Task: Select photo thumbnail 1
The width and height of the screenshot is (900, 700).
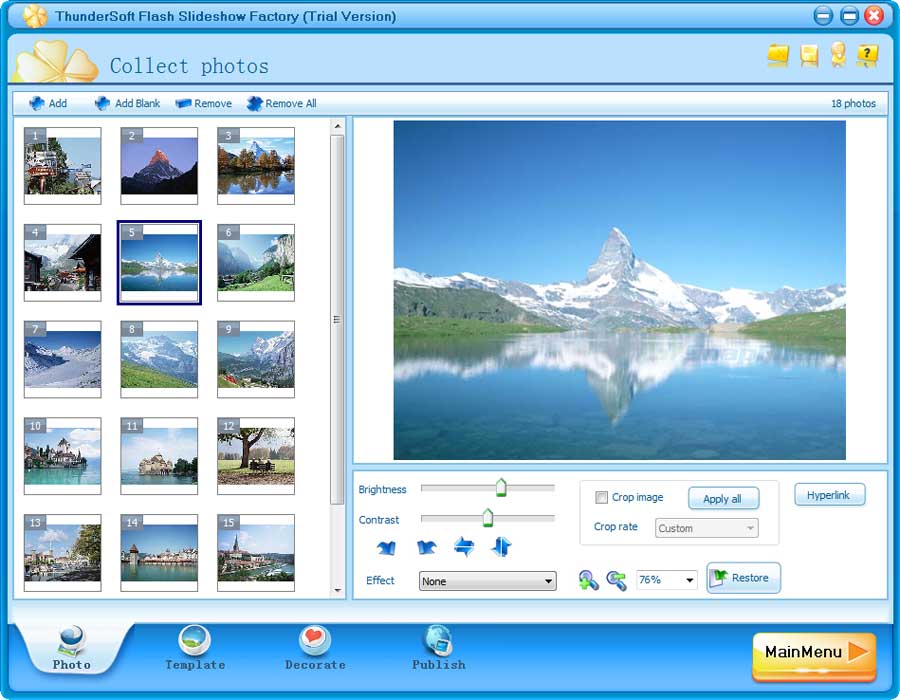Action: tap(63, 166)
